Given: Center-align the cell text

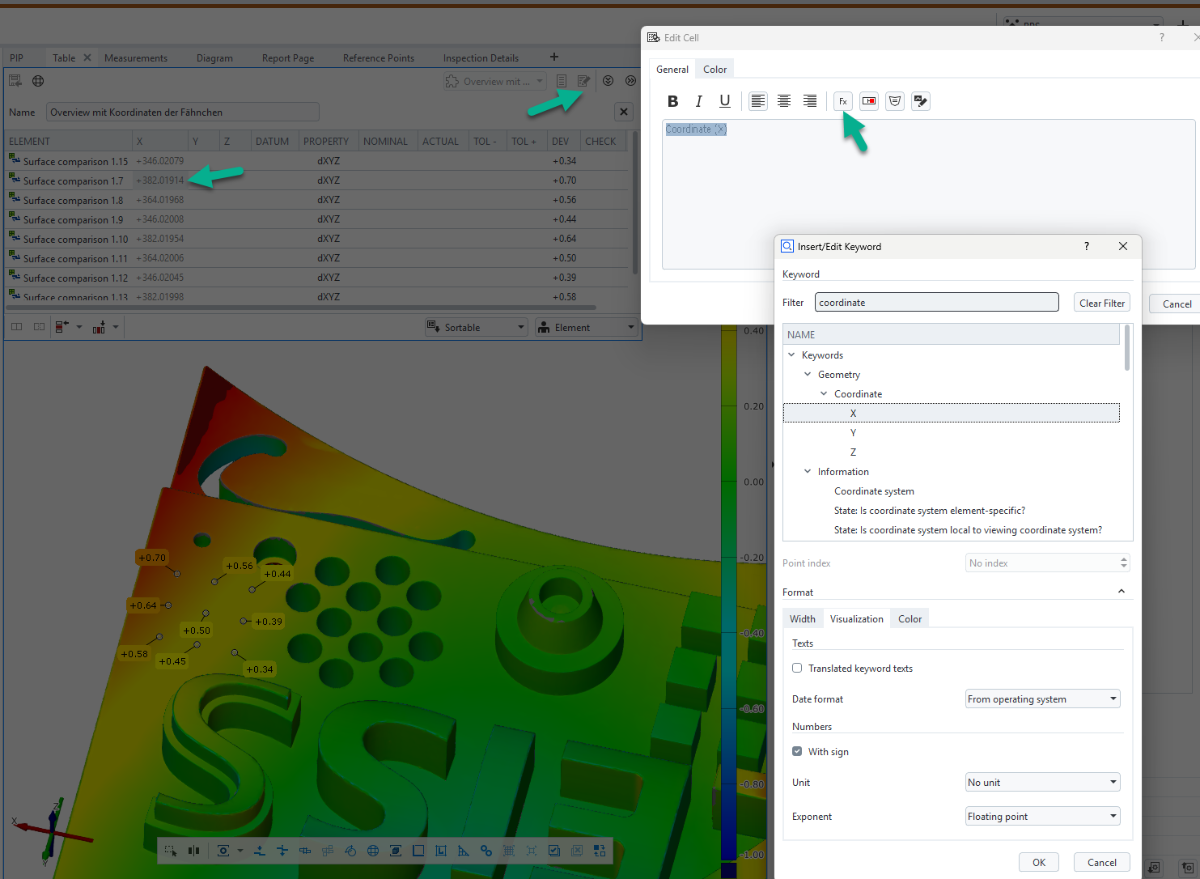Looking at the screenshot, I should 784,101.
